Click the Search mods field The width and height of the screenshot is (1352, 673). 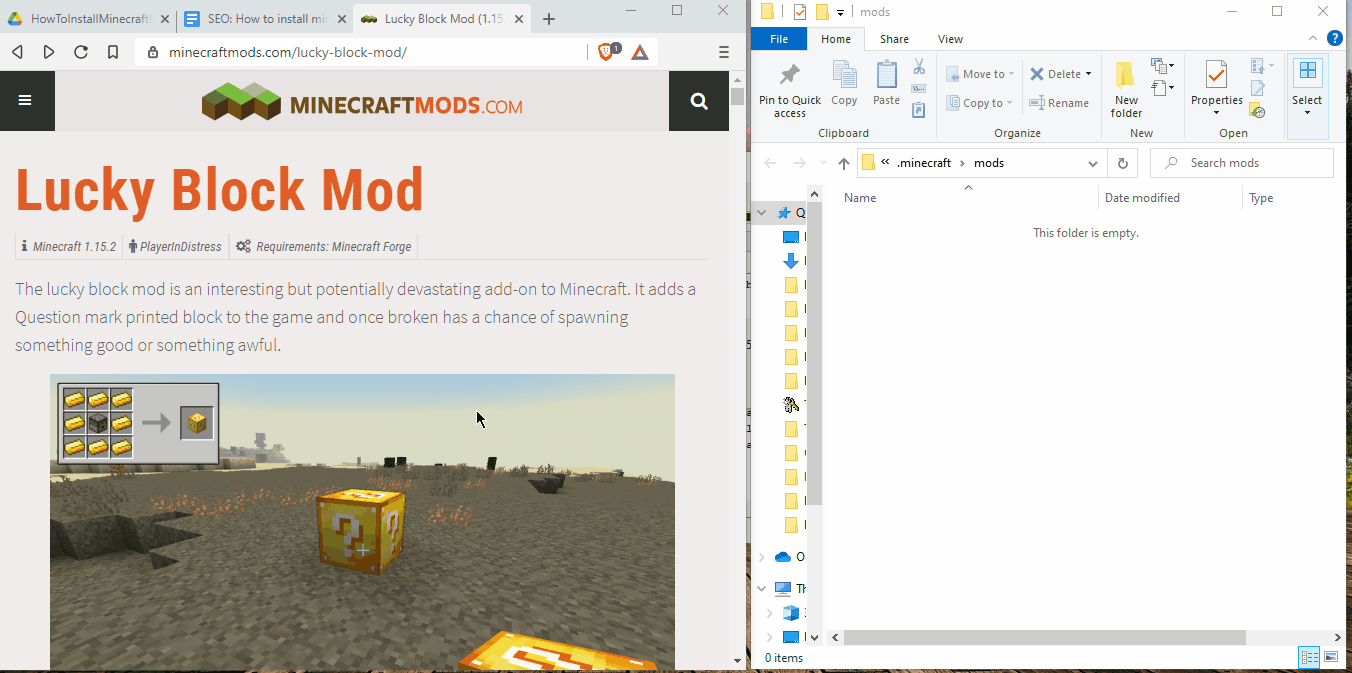(1242, 163)
